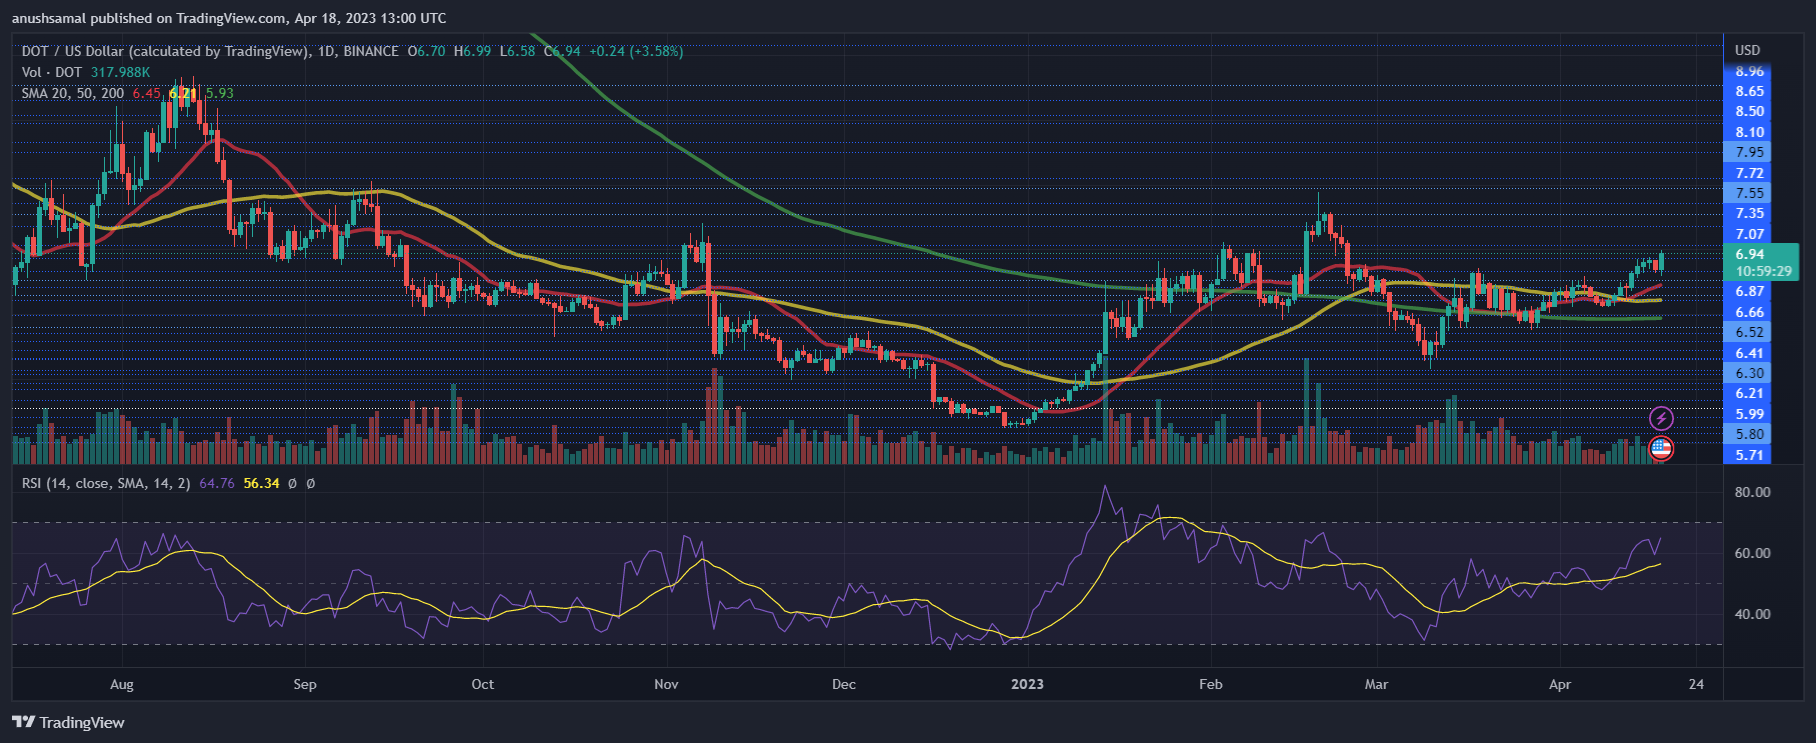1816x743 pixels.
Task: Expand the RSI 80.00 scale label
Action: (1752, 492)
